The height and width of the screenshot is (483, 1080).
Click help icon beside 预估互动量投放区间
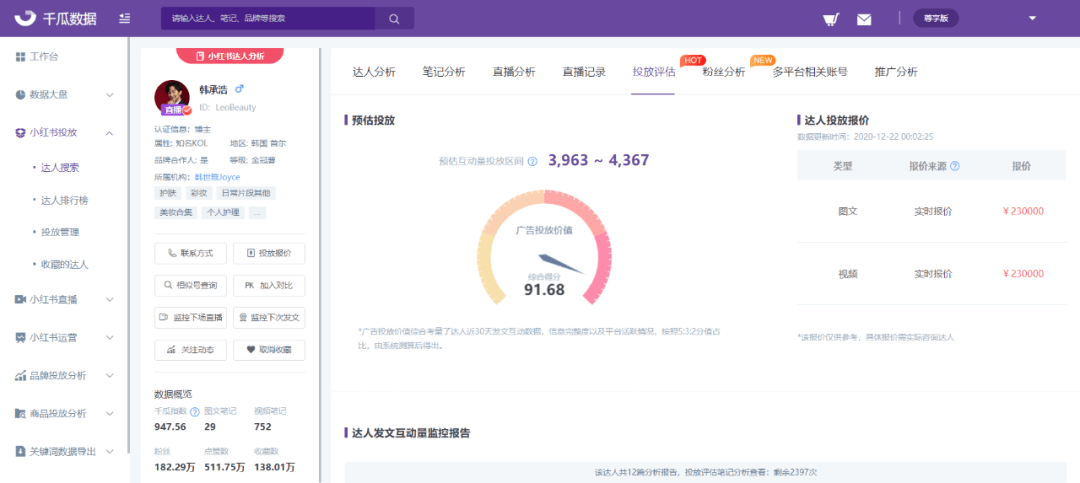tap(533, 161)
